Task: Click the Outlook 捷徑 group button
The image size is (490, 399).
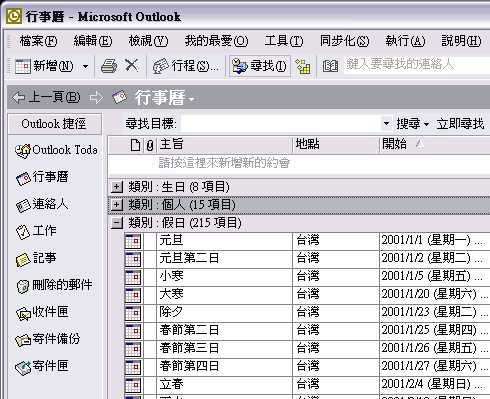Action: 55,124
